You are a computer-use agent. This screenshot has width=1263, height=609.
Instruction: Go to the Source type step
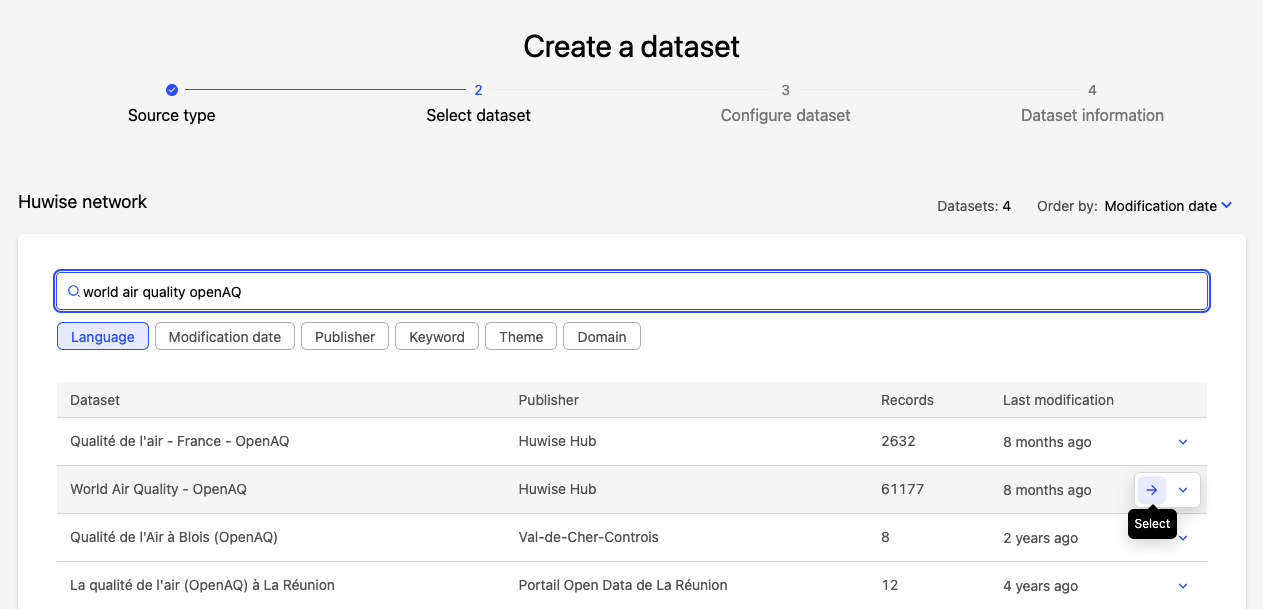click(172, 115)
